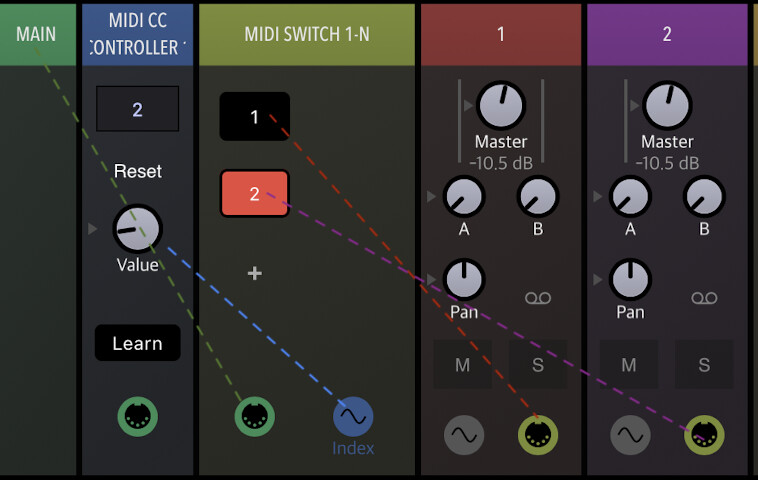Viewport: 758px width, 480px height.
Task: Click channel 1 gray audio wave port
Action: [464, 434]
